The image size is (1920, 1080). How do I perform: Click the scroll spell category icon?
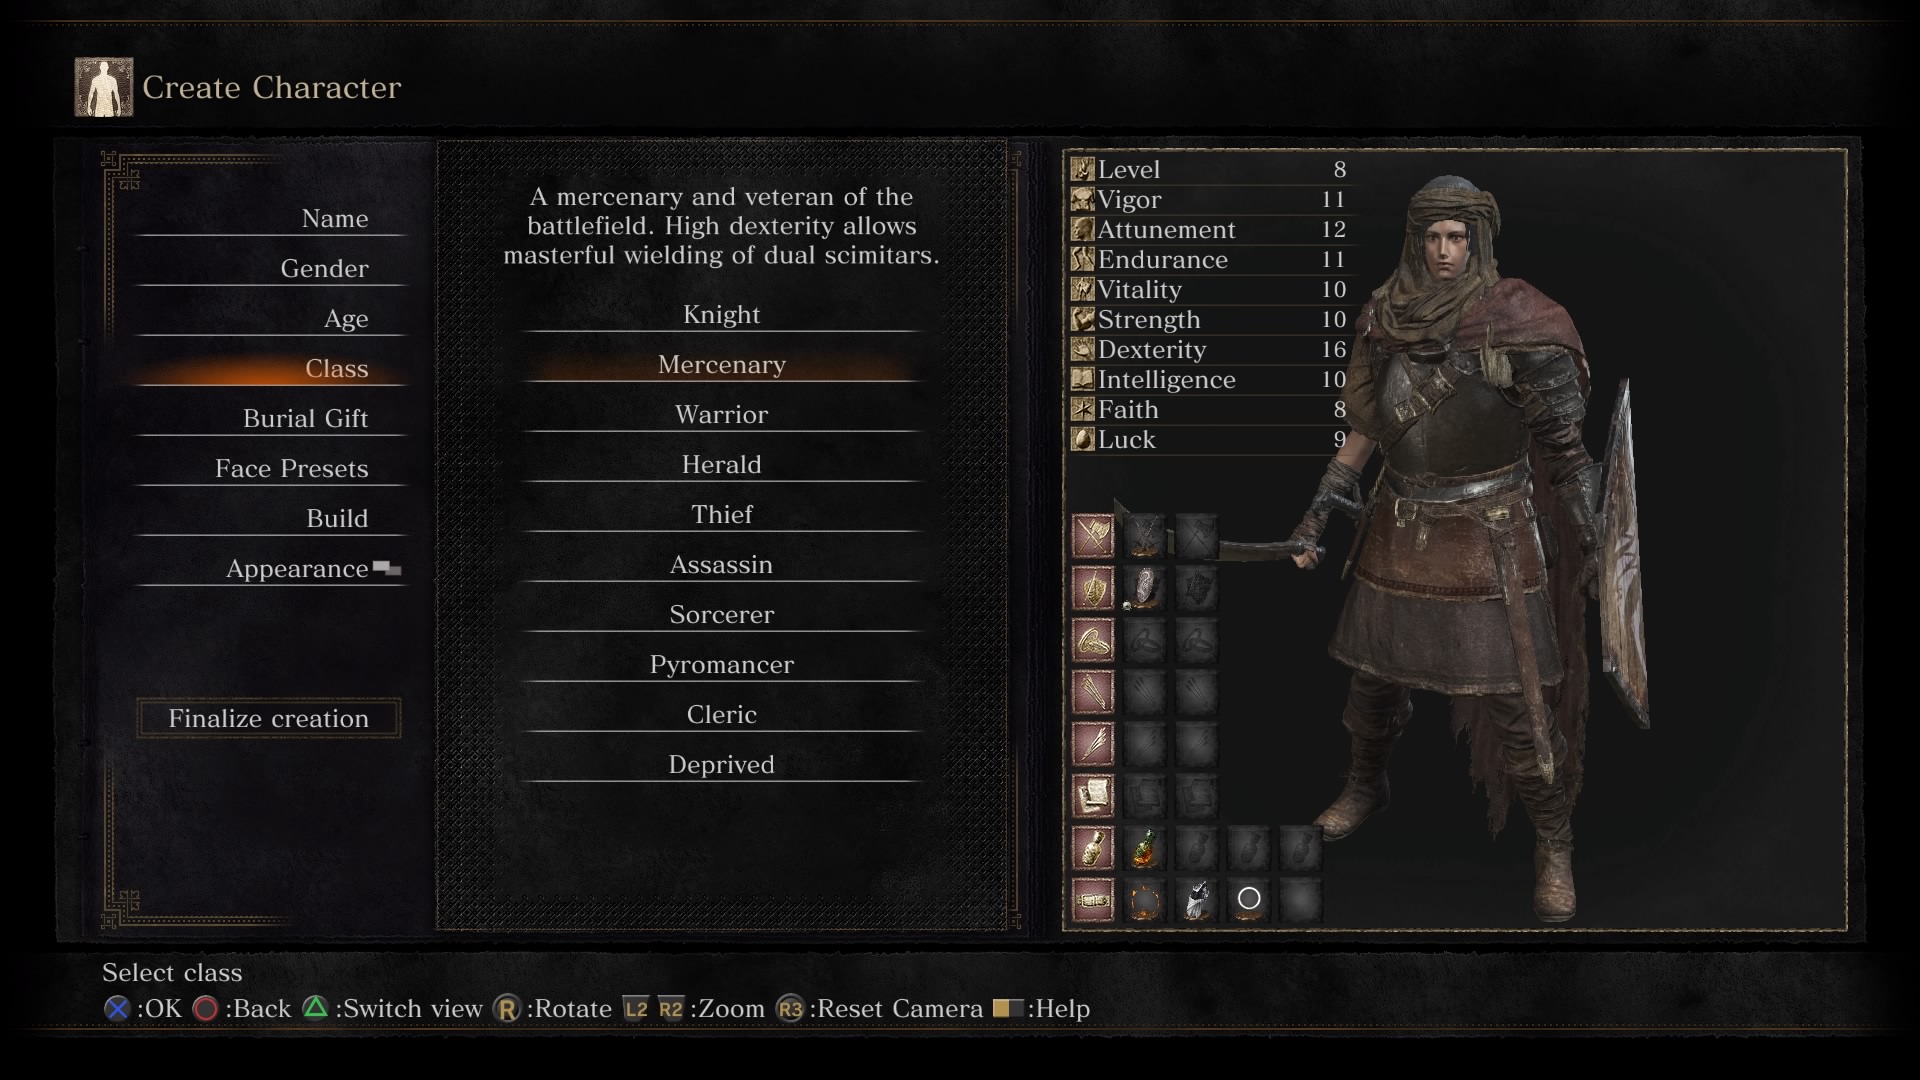point(1093,797)
